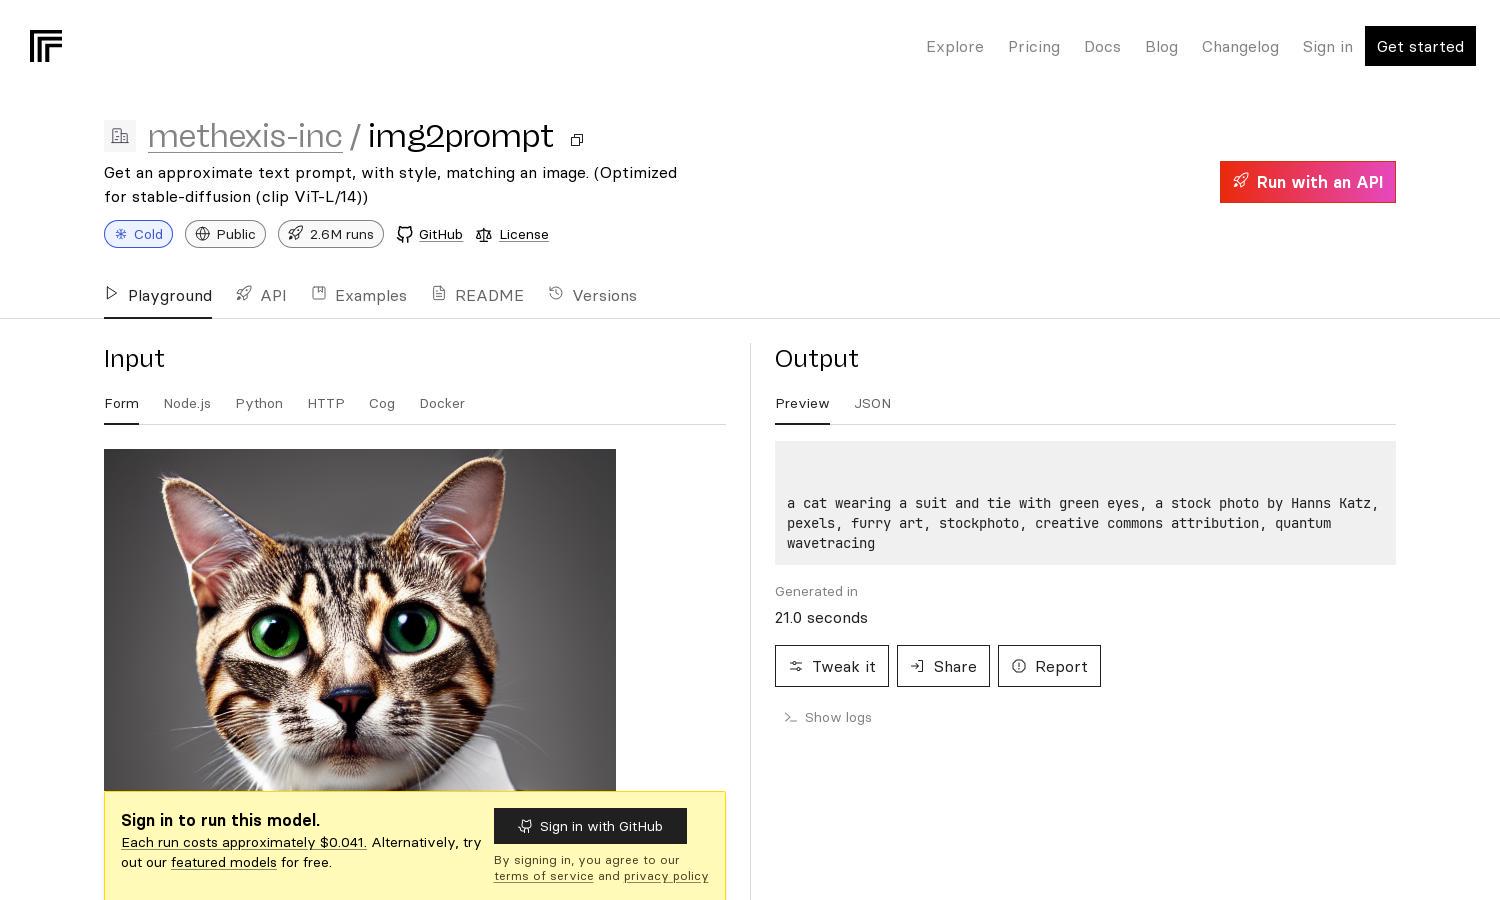Click the GitHub octocat icon
The width and height of the screenshot is (1500, 900).
[405, 234]
